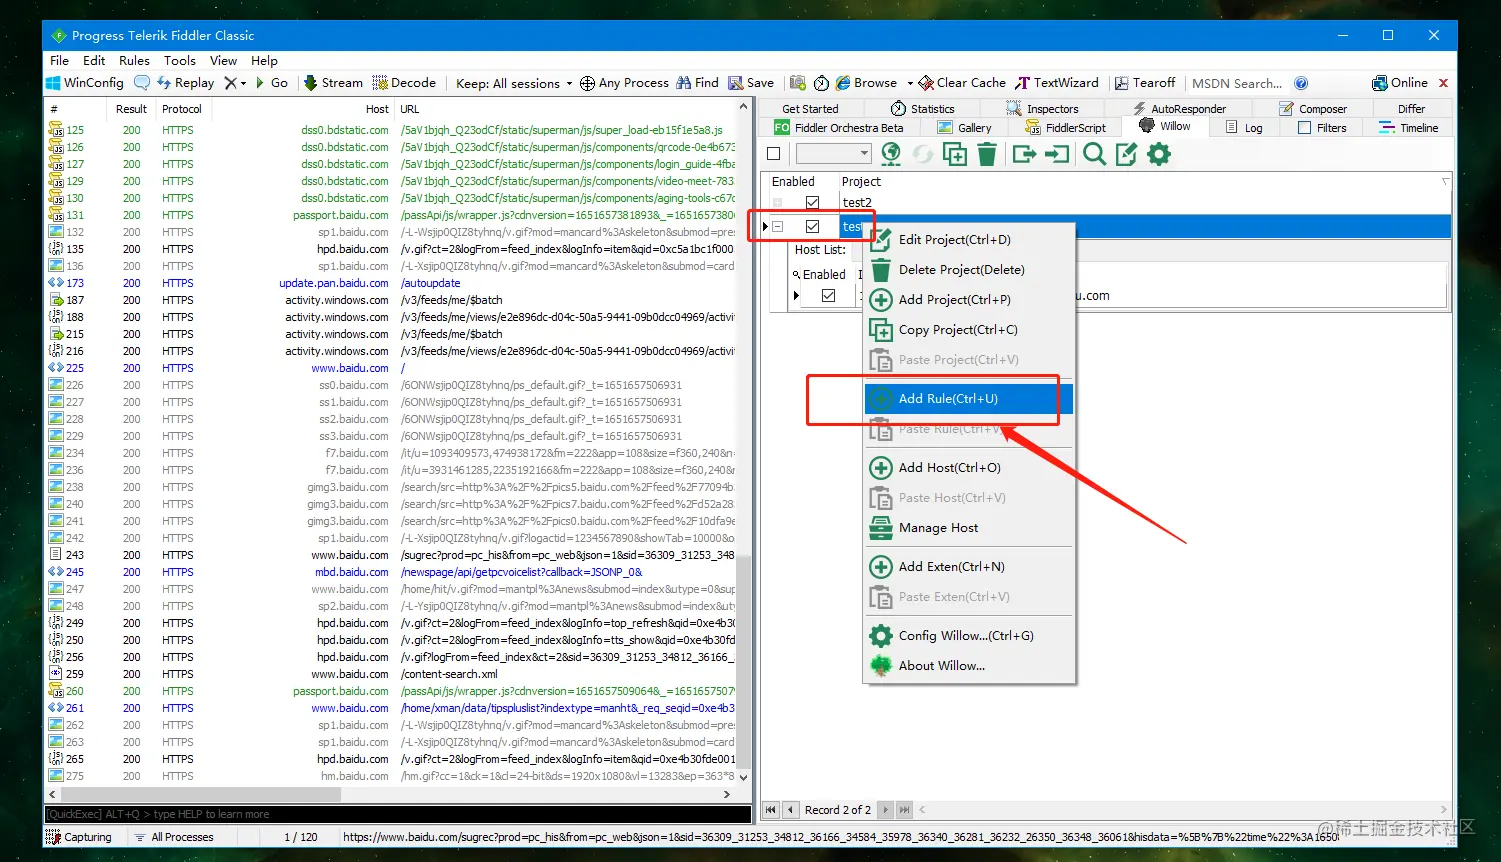Clear Cache from the toolbar
The image size is (1501, 862).
(x=962, y=83)
